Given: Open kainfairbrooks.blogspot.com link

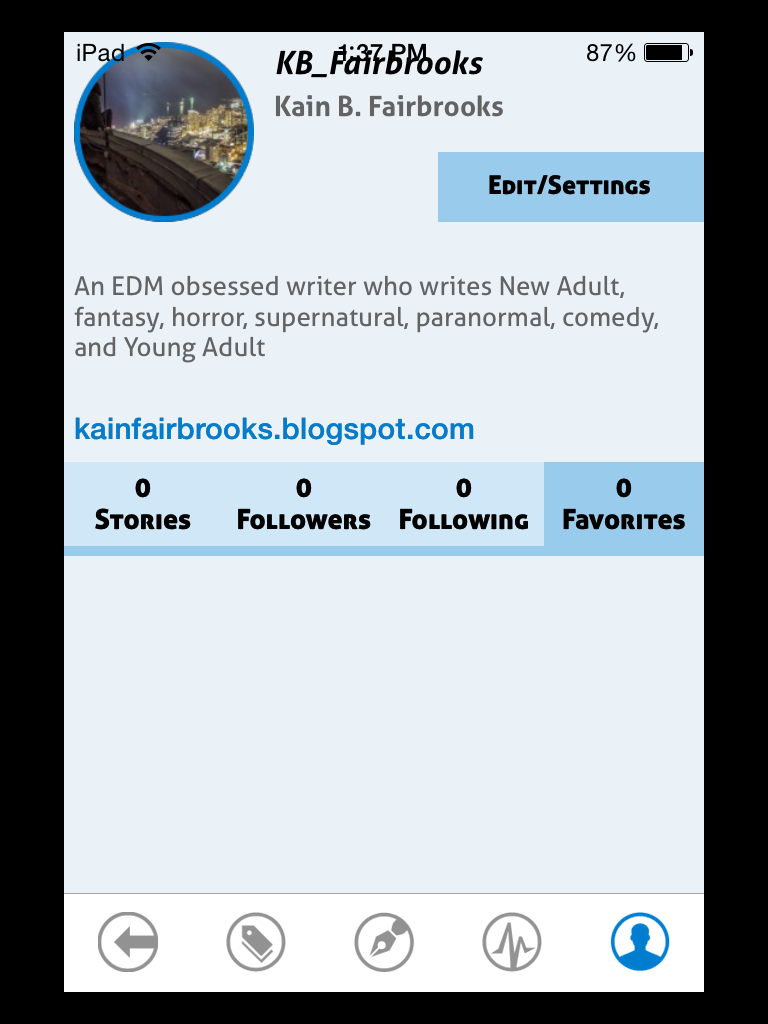Looking at the screenshot, I should tap(274, 429).
